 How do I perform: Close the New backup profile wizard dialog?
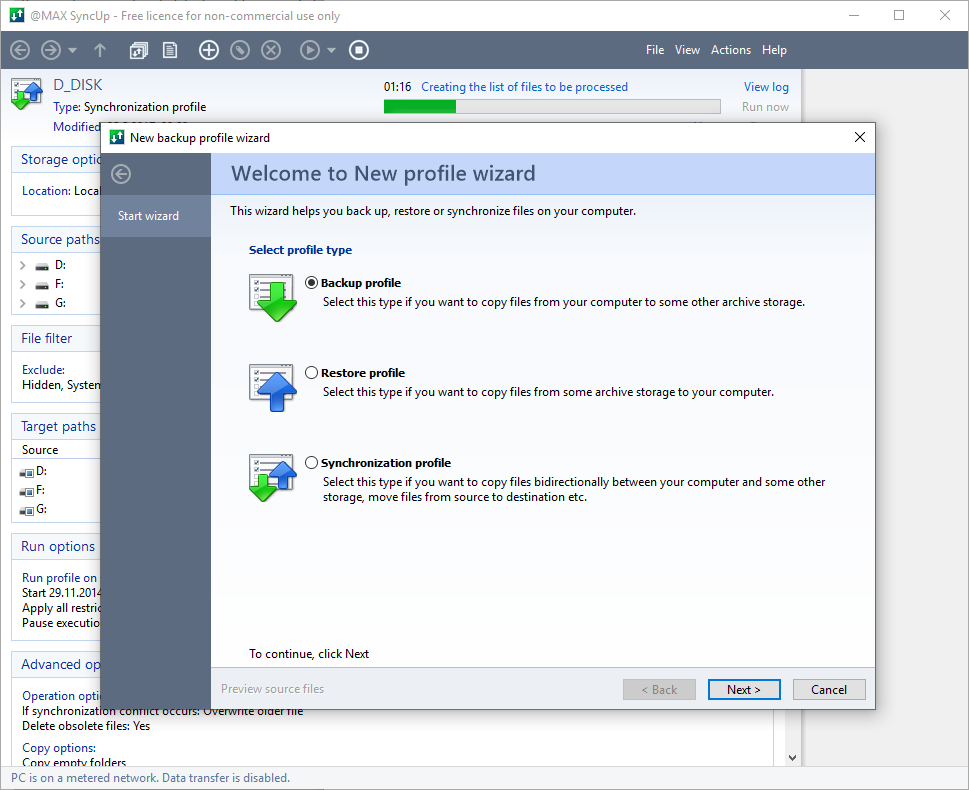click(860, 137)
